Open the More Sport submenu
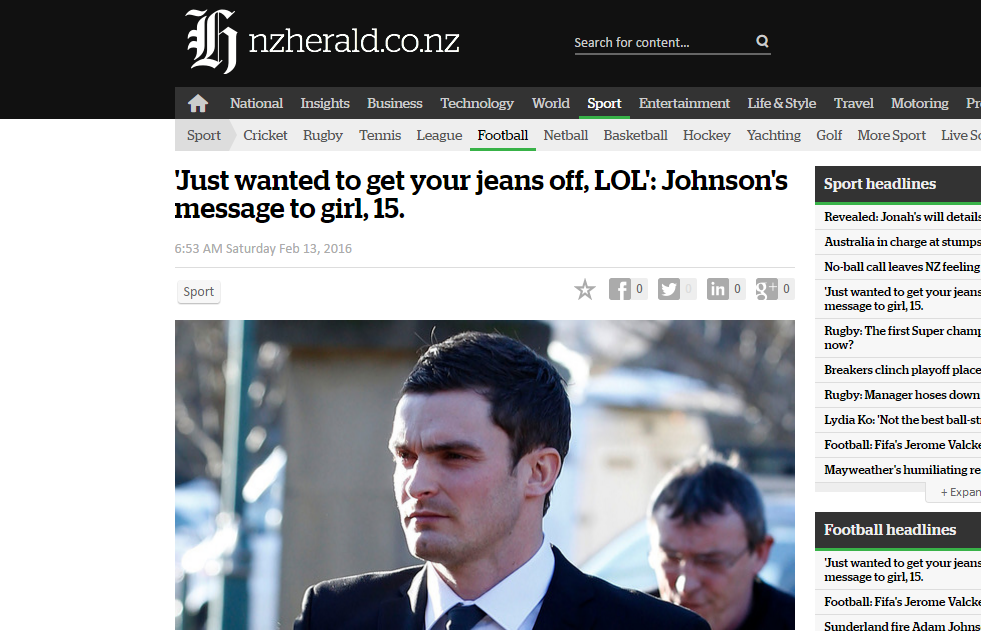Image resolution: width=981 pixels, height=631 pixels. tap(891, 135)
